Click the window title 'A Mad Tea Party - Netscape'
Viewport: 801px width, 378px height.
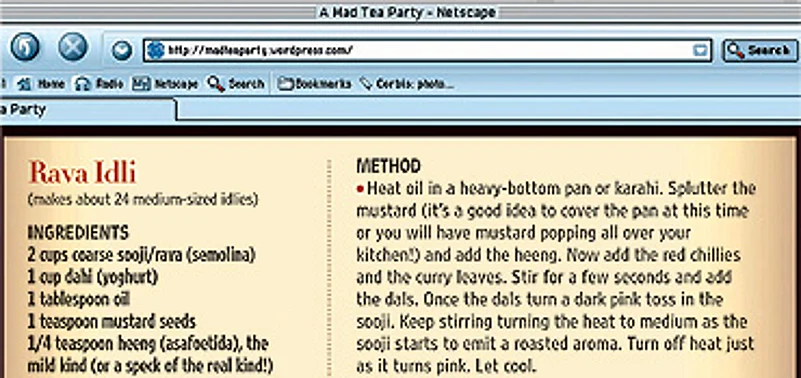point(407,12)
